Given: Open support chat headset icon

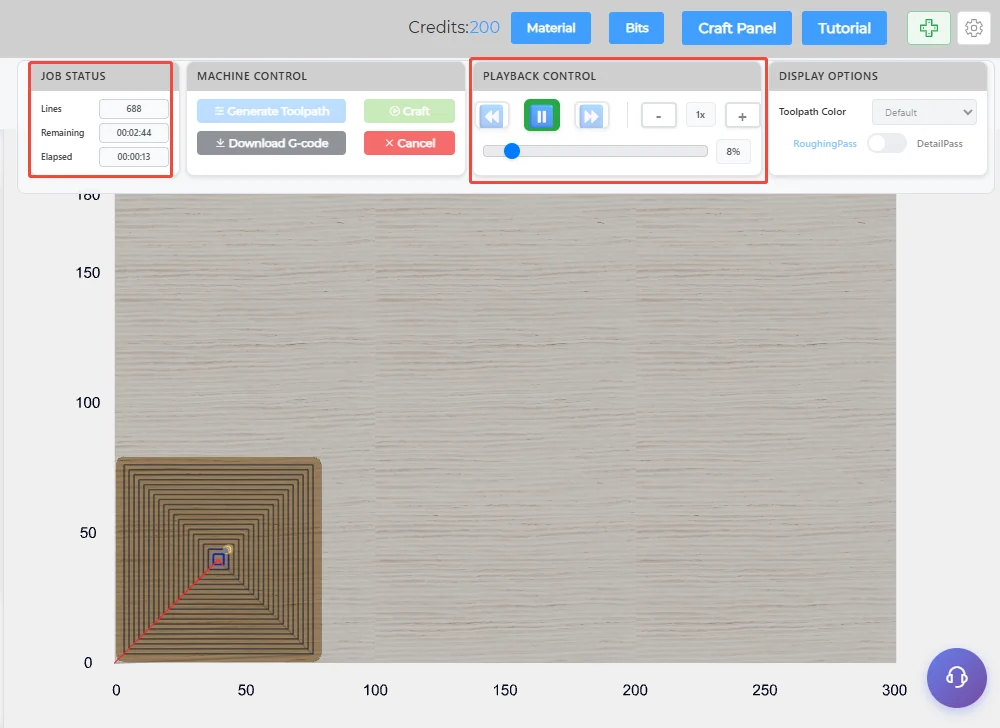Looking at the screenshot, I should (957, 678).
